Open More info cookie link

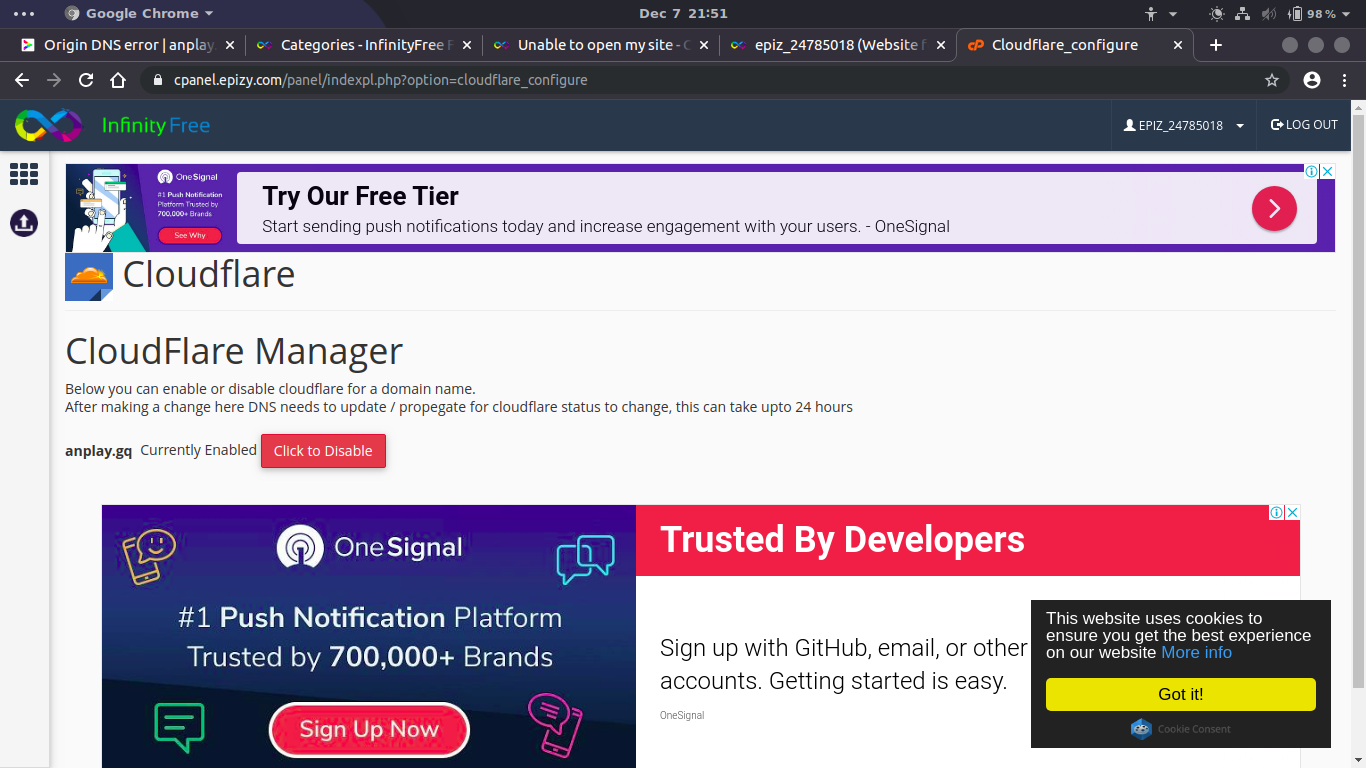[x=1196, y=652]
